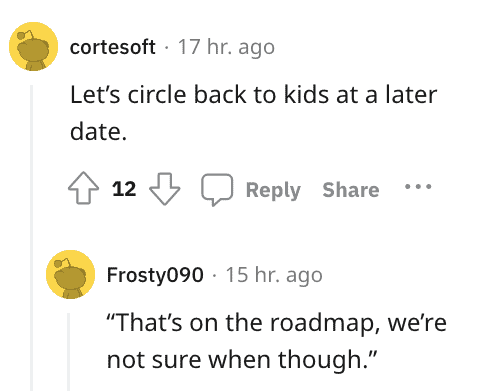Screen dimensions: 477x391
Task: Click the 17 hr. ago timestamp
Action: [226, 47]
